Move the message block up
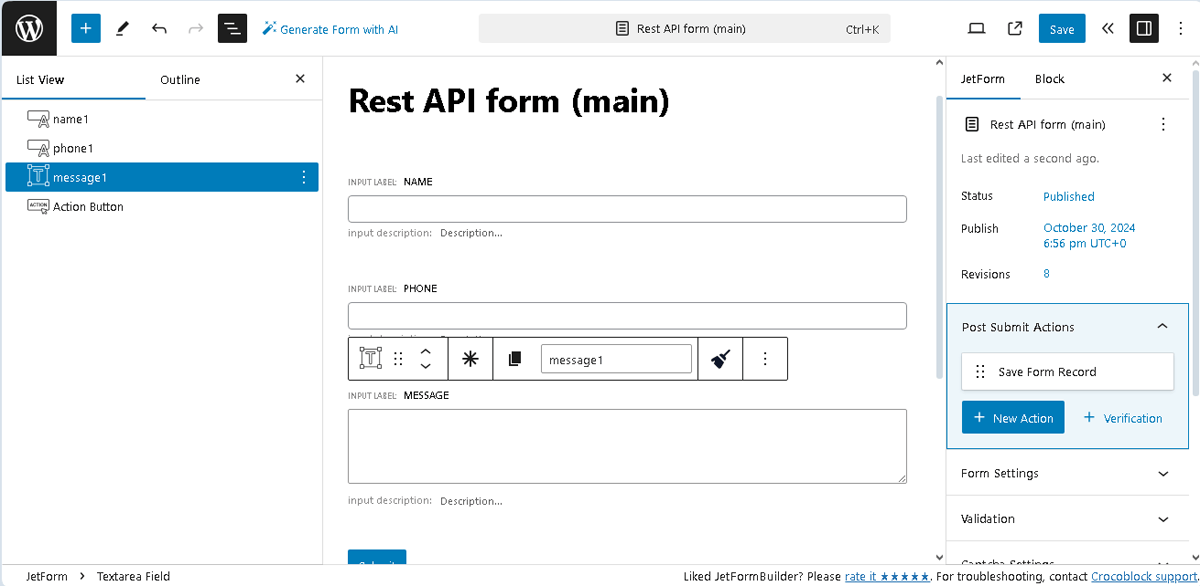The height and width of the screenshot is (586, 1200). [x=425, y=351]
